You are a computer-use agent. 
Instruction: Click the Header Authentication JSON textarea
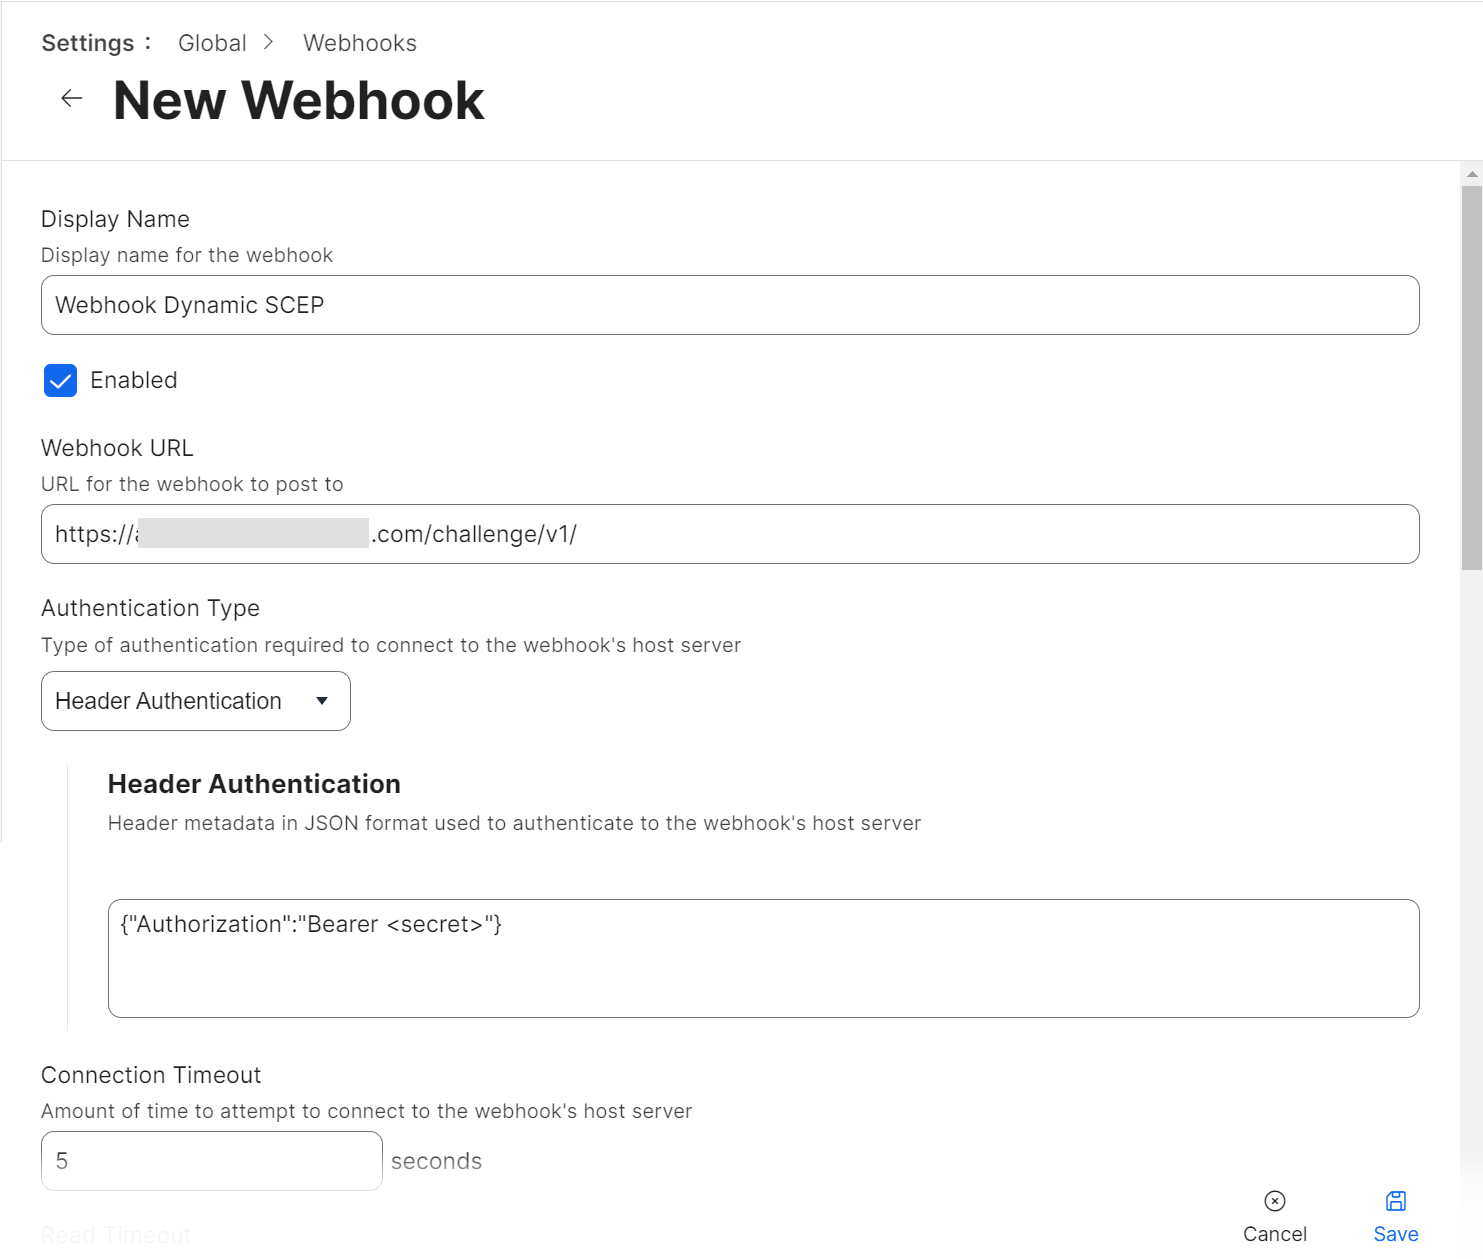pos(763,958)
